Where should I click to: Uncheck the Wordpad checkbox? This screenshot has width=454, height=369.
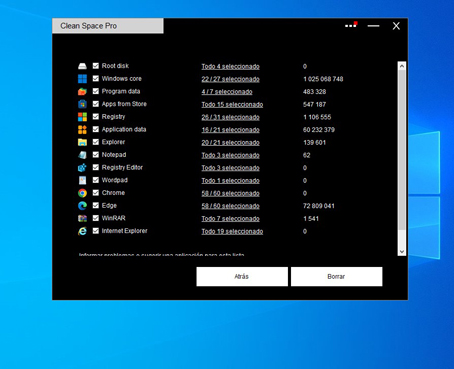(x=96, y=180)
